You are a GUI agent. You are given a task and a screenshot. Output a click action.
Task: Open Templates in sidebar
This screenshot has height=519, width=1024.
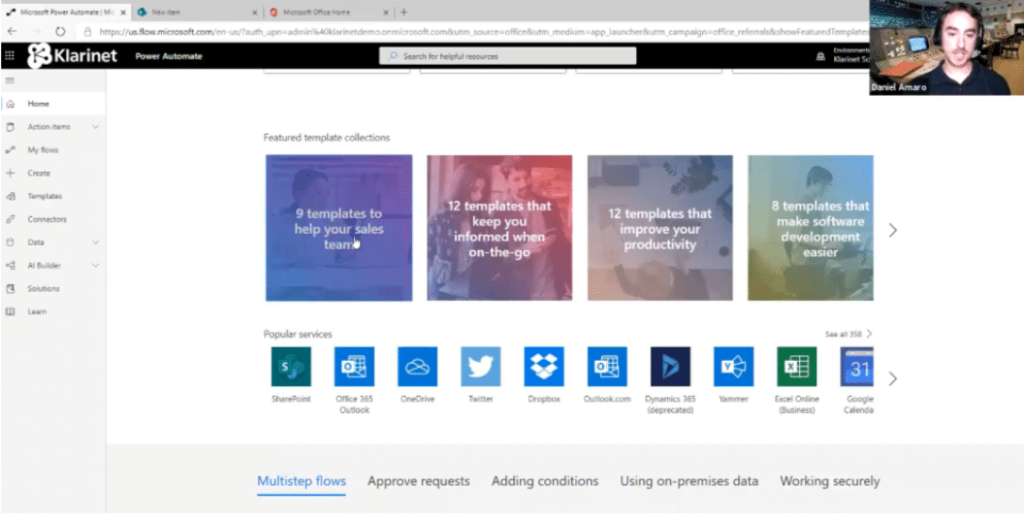pos(53,196)
